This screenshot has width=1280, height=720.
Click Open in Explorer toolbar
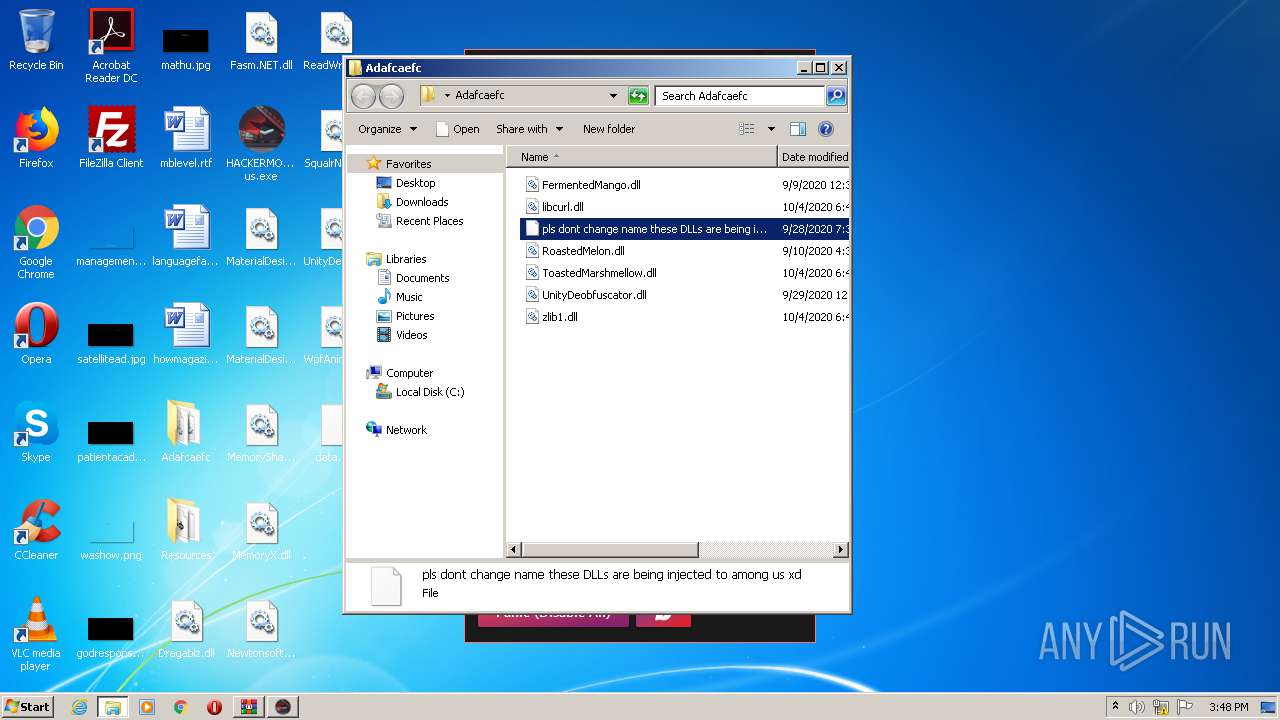(x=457, y=129)
